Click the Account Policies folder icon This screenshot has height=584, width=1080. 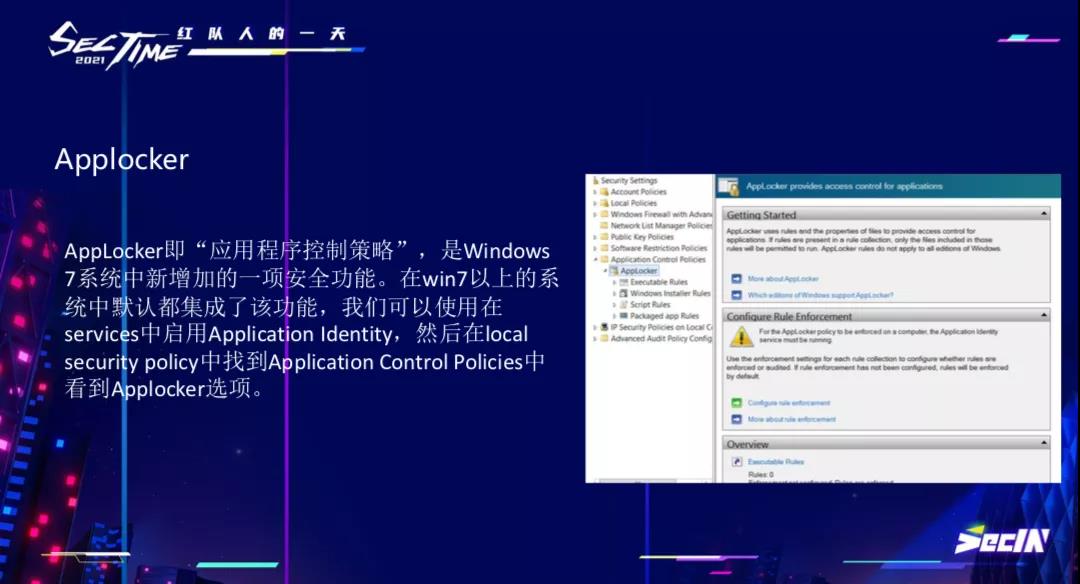[x=604, y=192]
